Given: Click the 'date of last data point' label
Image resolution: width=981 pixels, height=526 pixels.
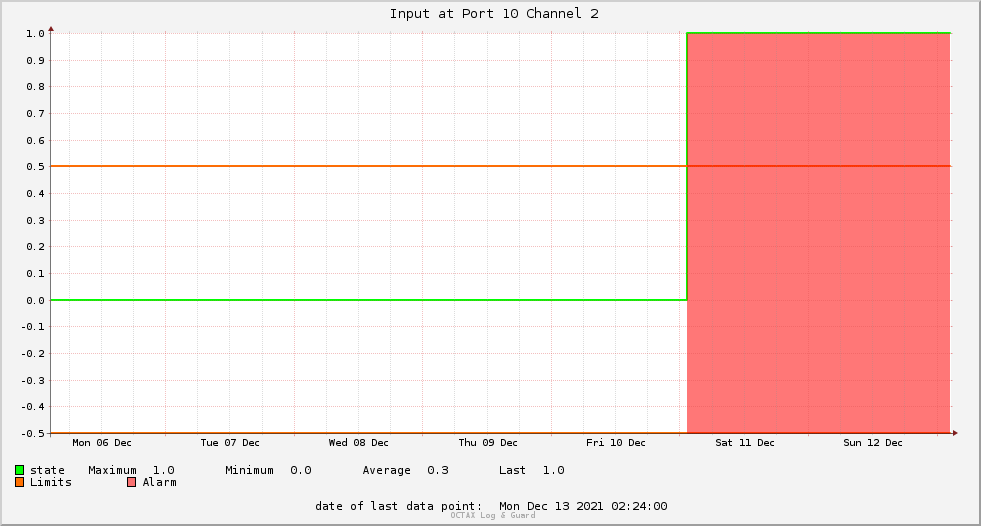Looking at the screenshot, I should [399, 506].
